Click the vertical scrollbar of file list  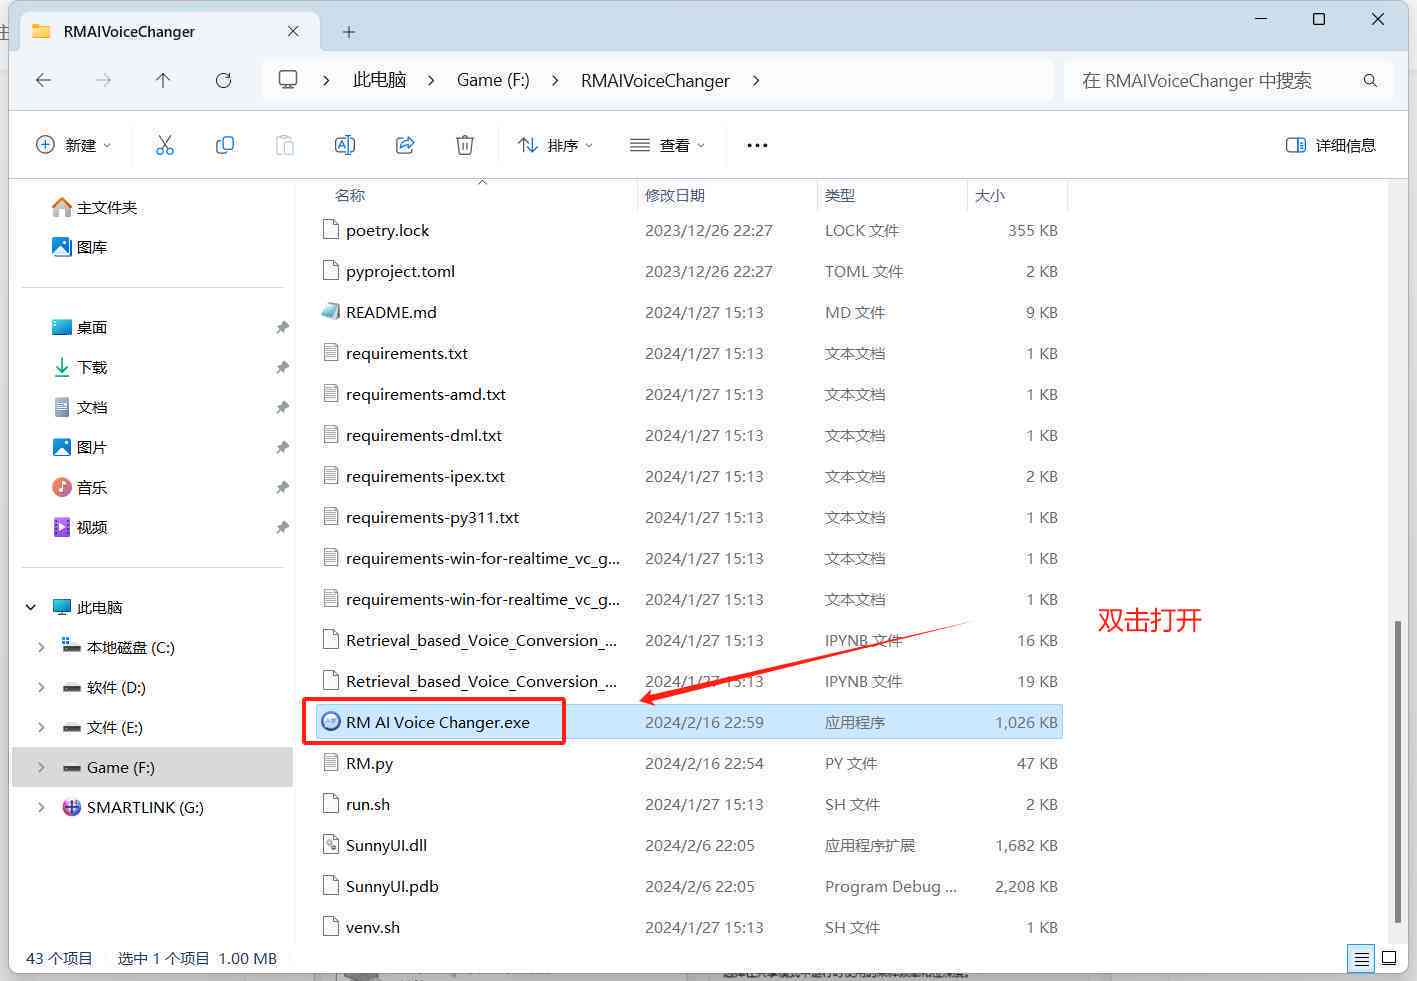coord(1397,771)
